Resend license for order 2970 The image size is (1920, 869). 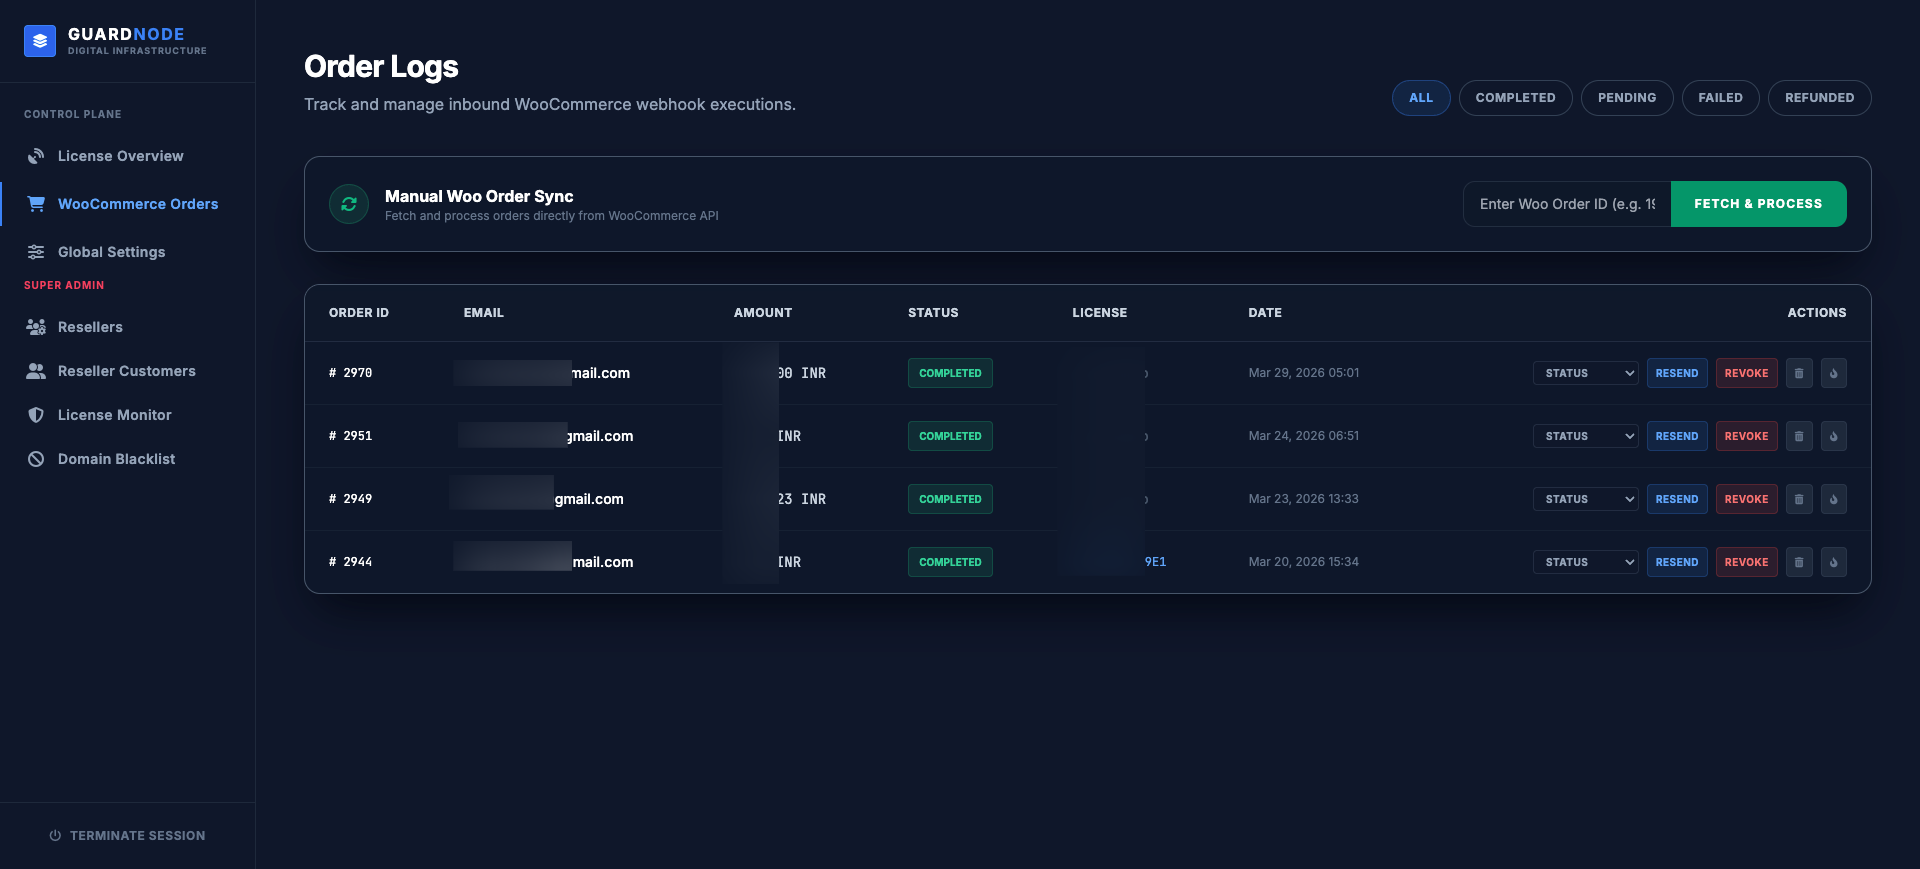(1677, 373)
